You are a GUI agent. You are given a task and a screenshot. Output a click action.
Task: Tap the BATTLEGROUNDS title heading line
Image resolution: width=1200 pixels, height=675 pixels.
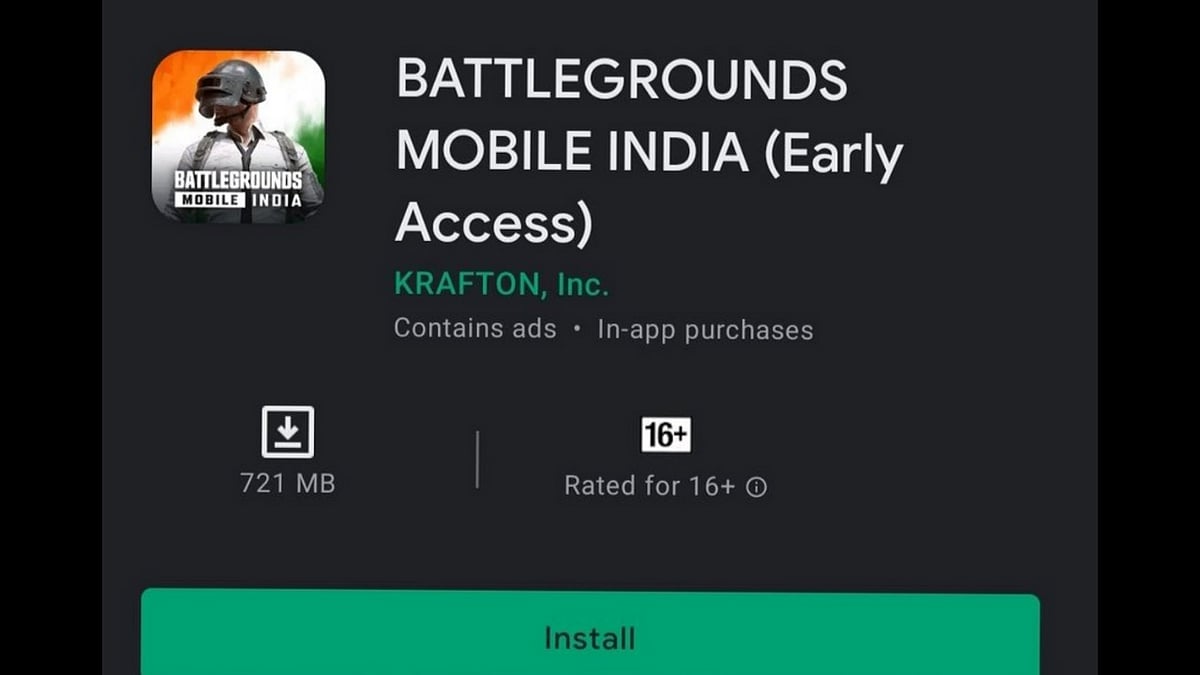point(622,80)
